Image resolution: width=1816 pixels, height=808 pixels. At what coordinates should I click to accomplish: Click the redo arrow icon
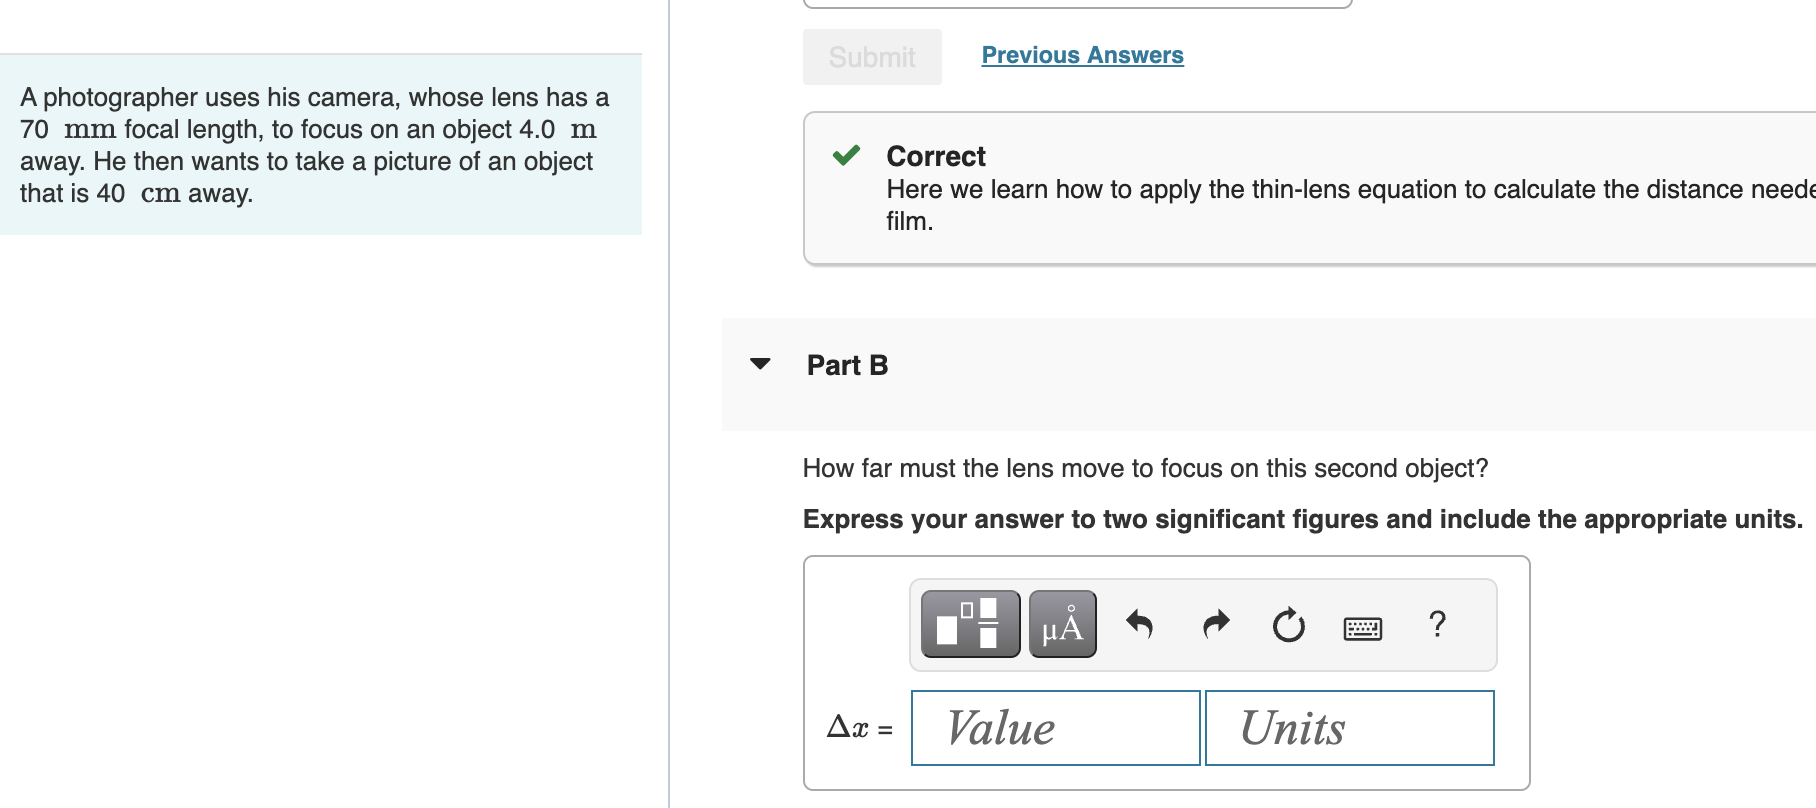tap(1215, 624)
